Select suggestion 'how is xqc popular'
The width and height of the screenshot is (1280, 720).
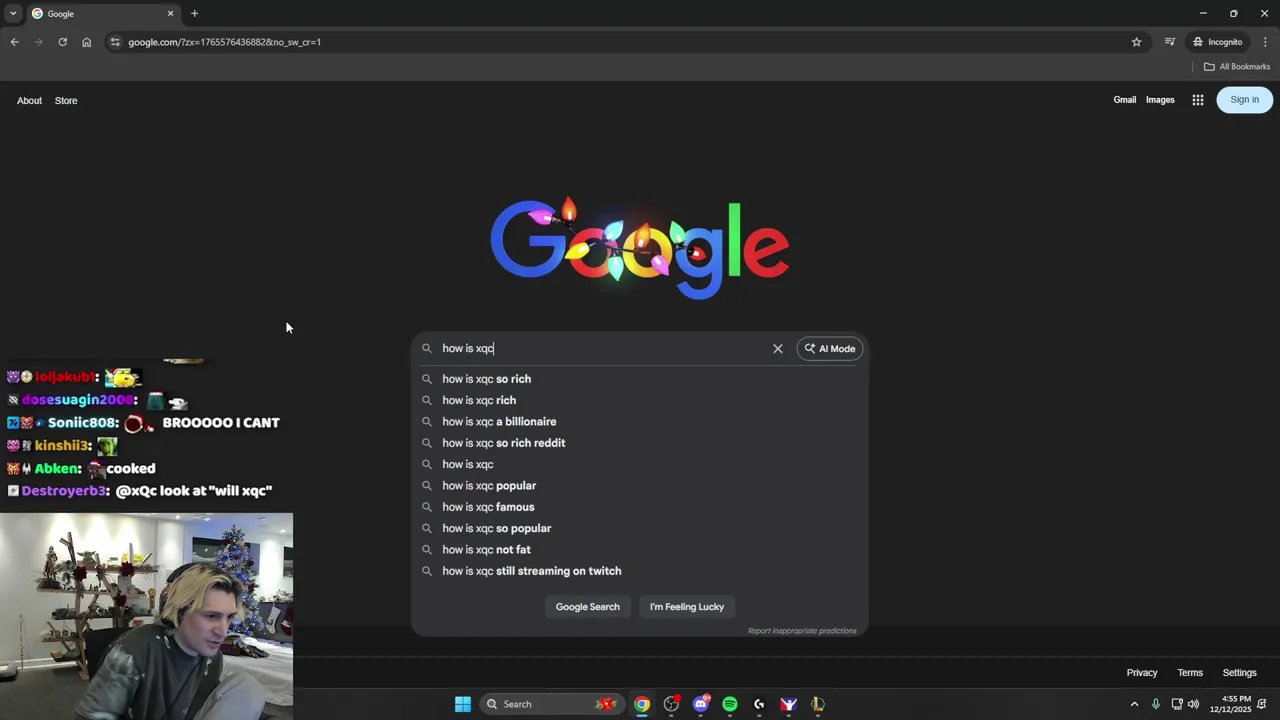pos(640,485)
